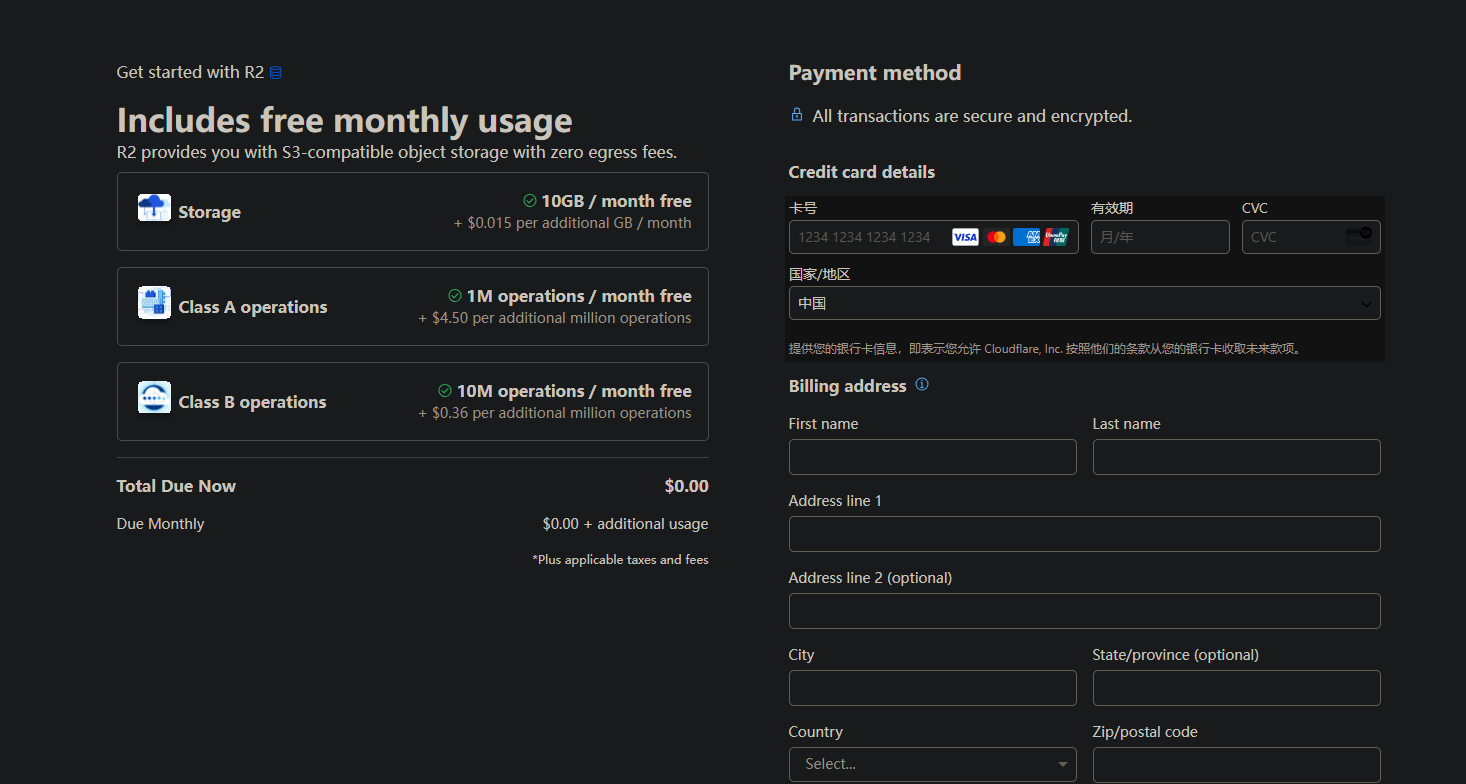Click the UnionPay card logo
This screenshot has height=784, width=1466.
(x=1056, y=237)
